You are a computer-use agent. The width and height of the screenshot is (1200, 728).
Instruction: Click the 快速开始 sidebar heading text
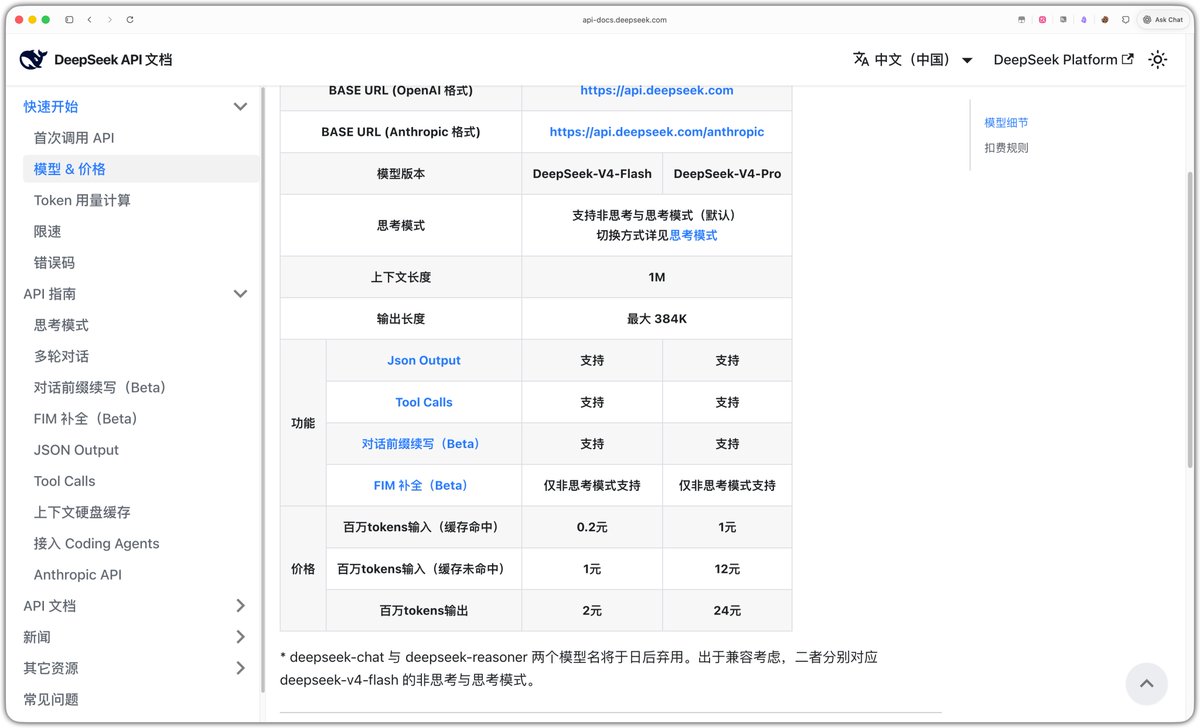(51, 106)
